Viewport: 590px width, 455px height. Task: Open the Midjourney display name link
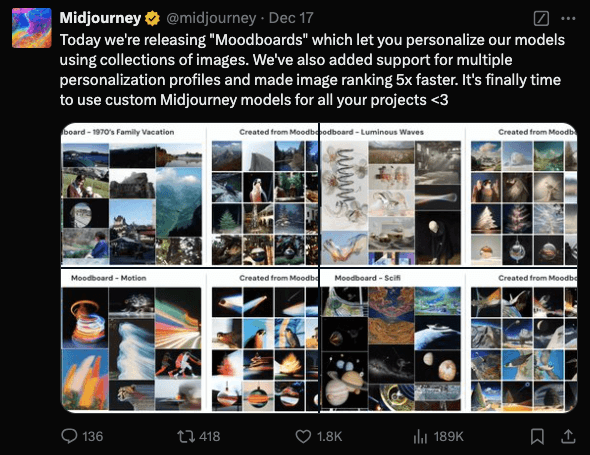pos(100,18)
